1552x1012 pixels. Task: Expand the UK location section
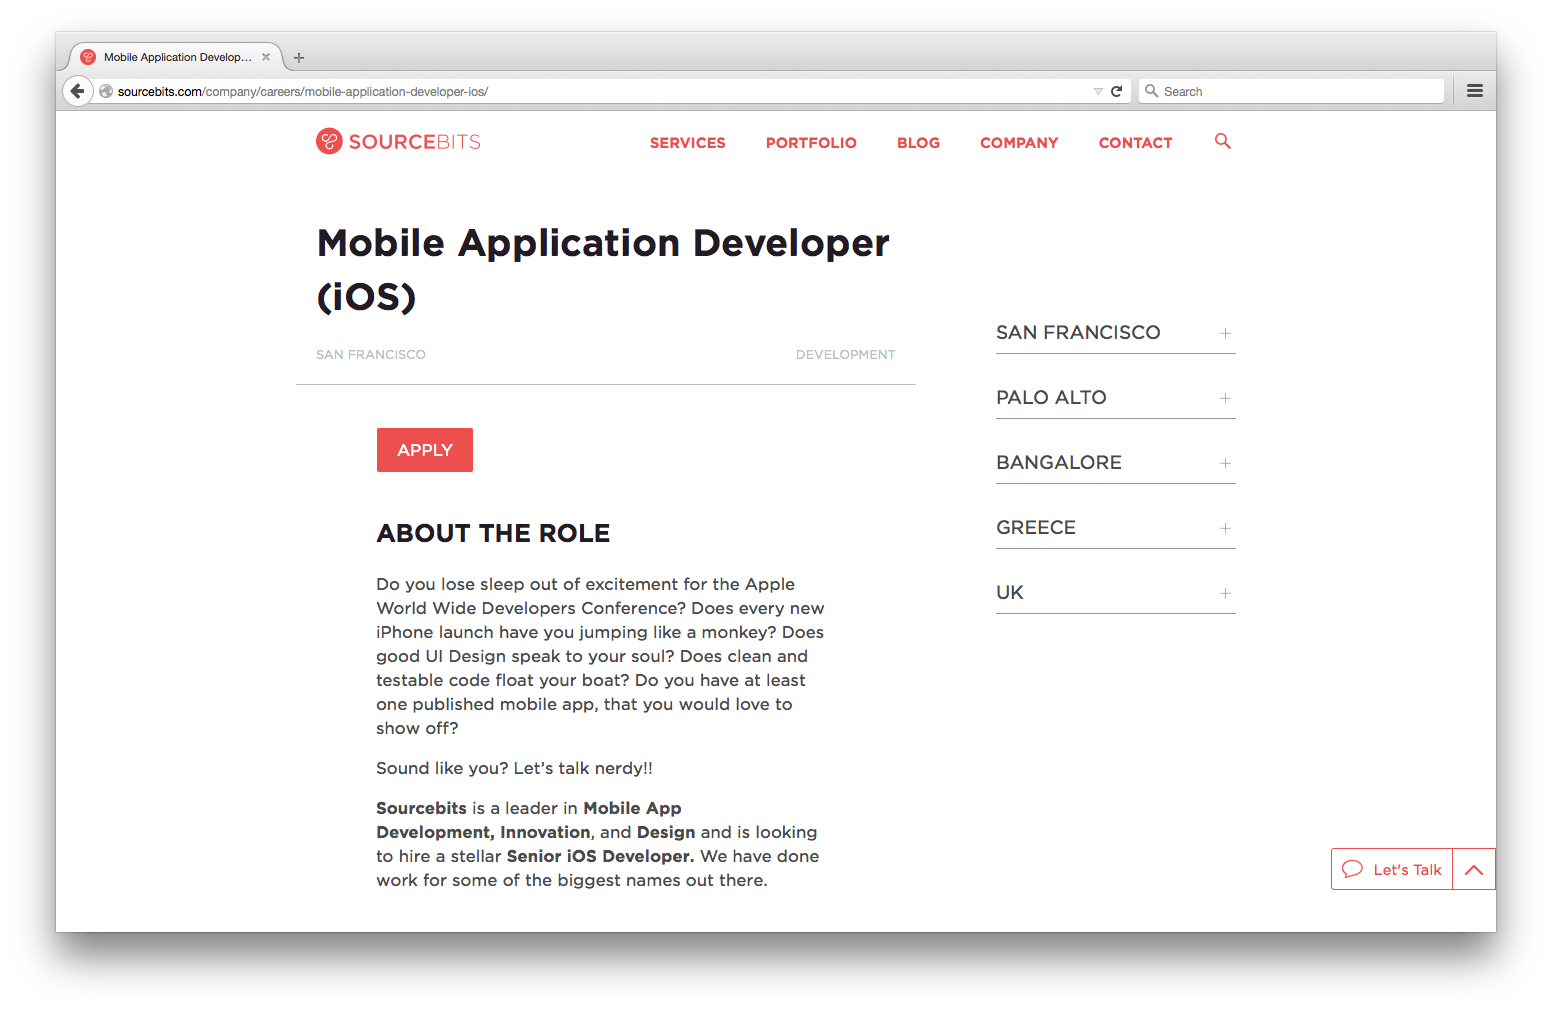click(1116, 593)
